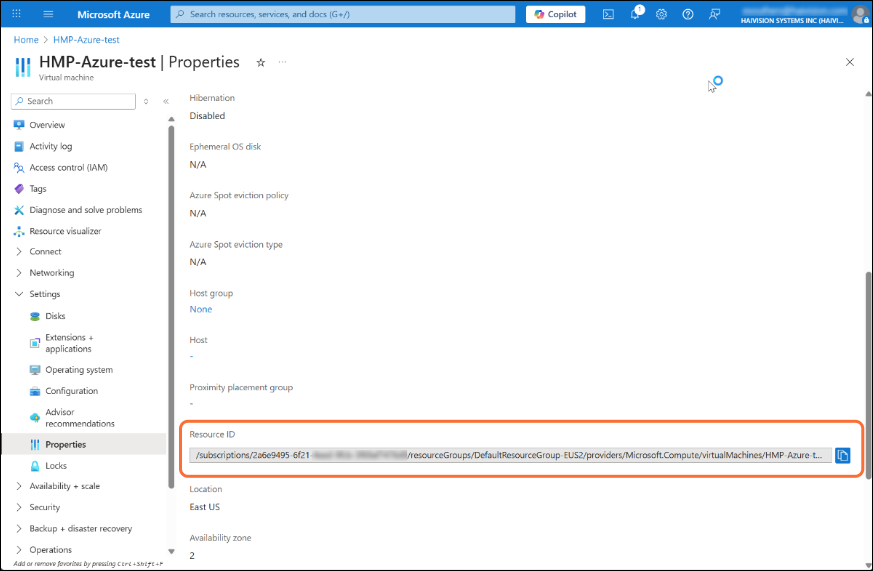
Task: Click the feedback icon in header
Action: (x=714, y=14)
